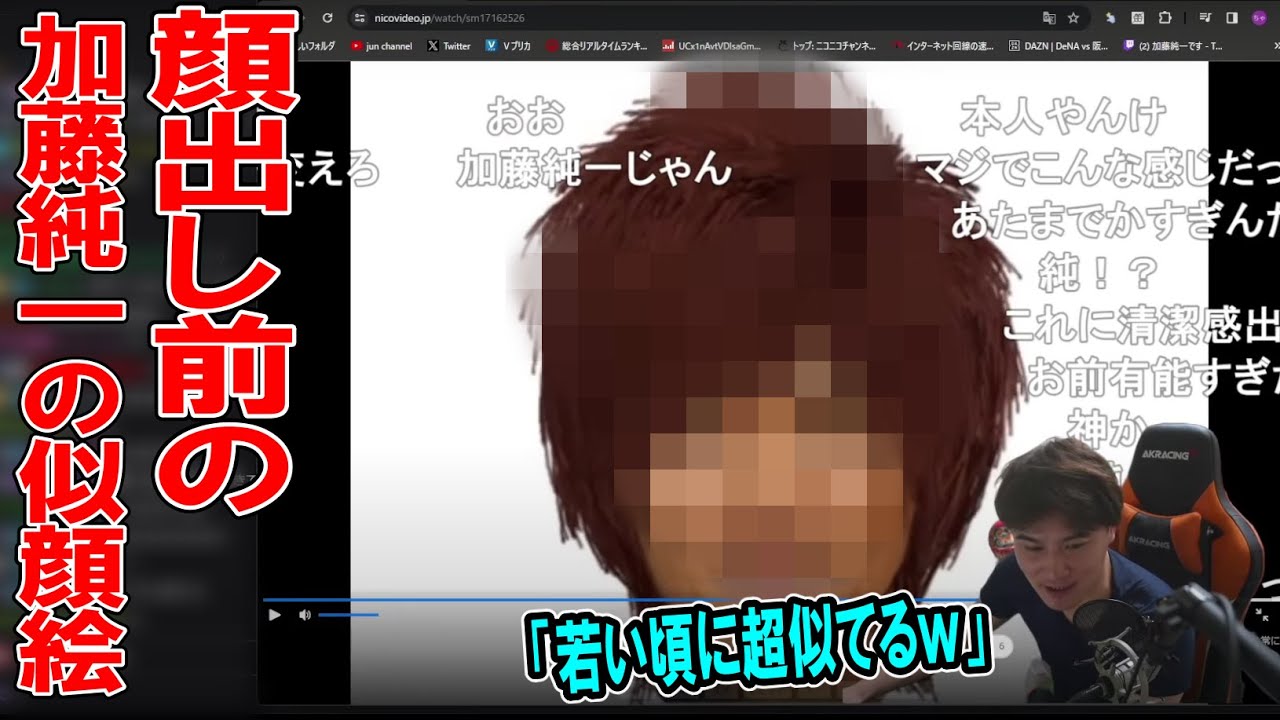Mute the video with speaker icon
This screenshot has width=1280, height=720.
pos(304,615)
